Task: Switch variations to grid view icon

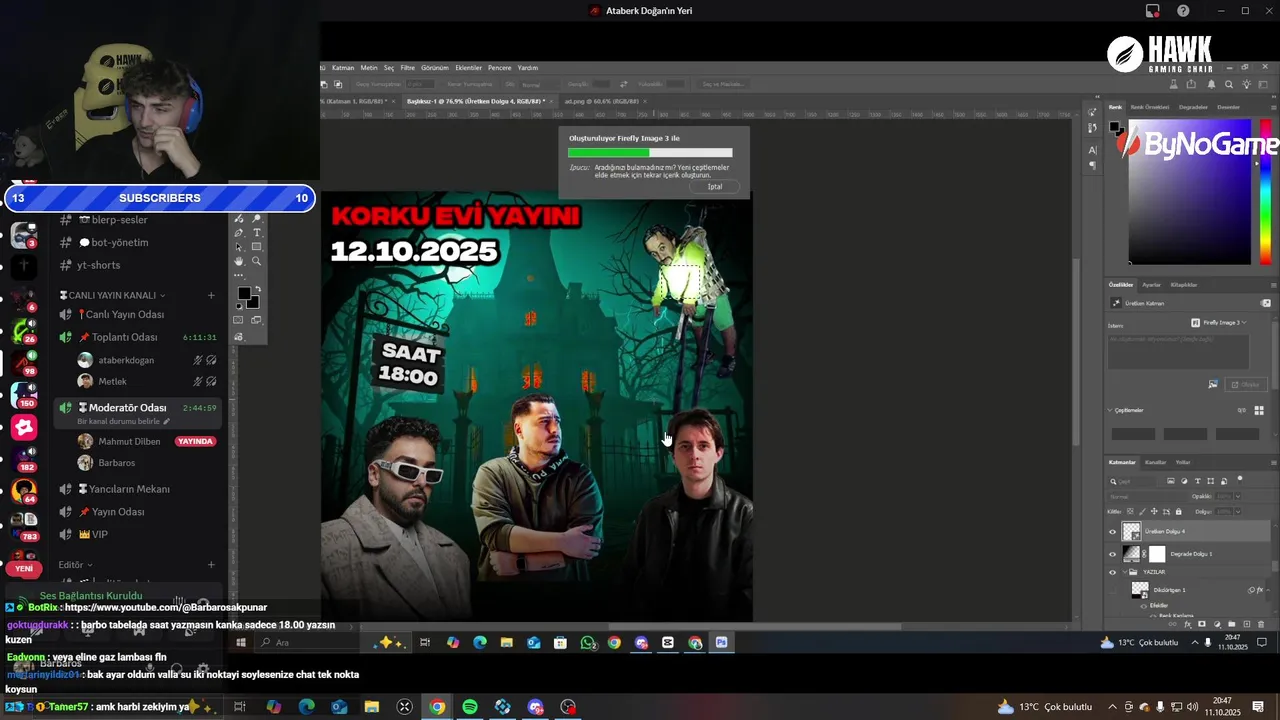Action: 1259,410
